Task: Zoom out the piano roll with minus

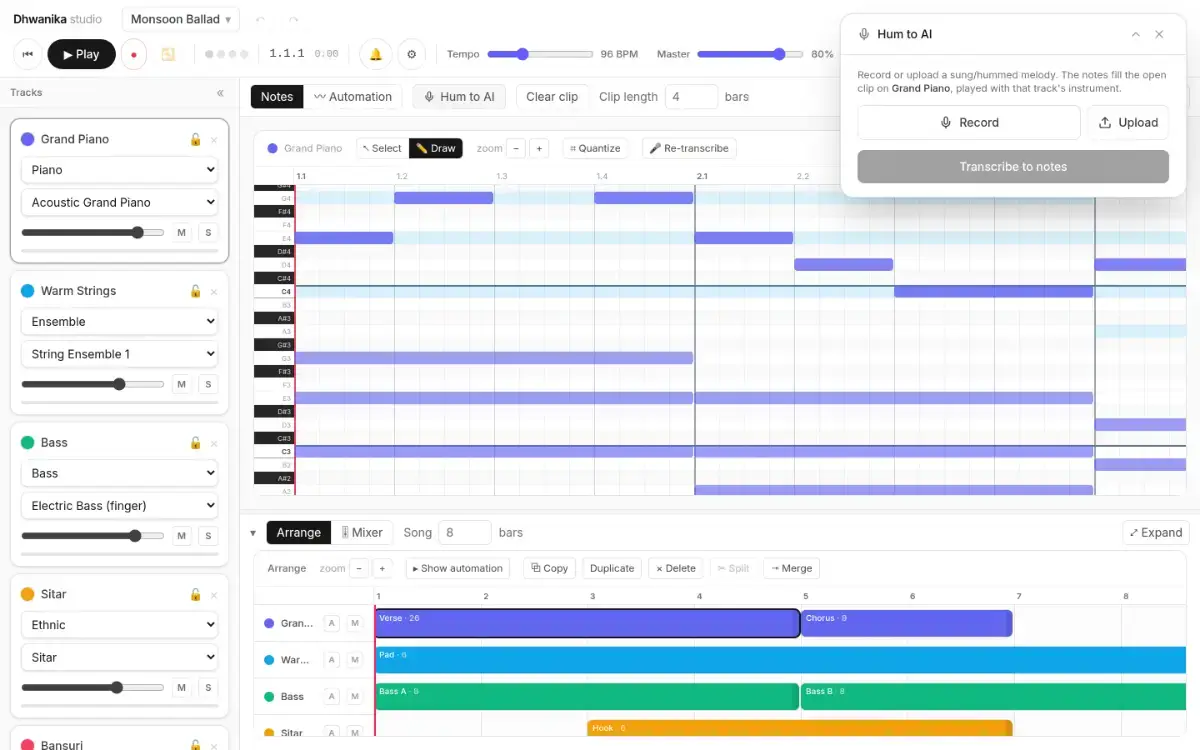Action: (x=516, y=148)
